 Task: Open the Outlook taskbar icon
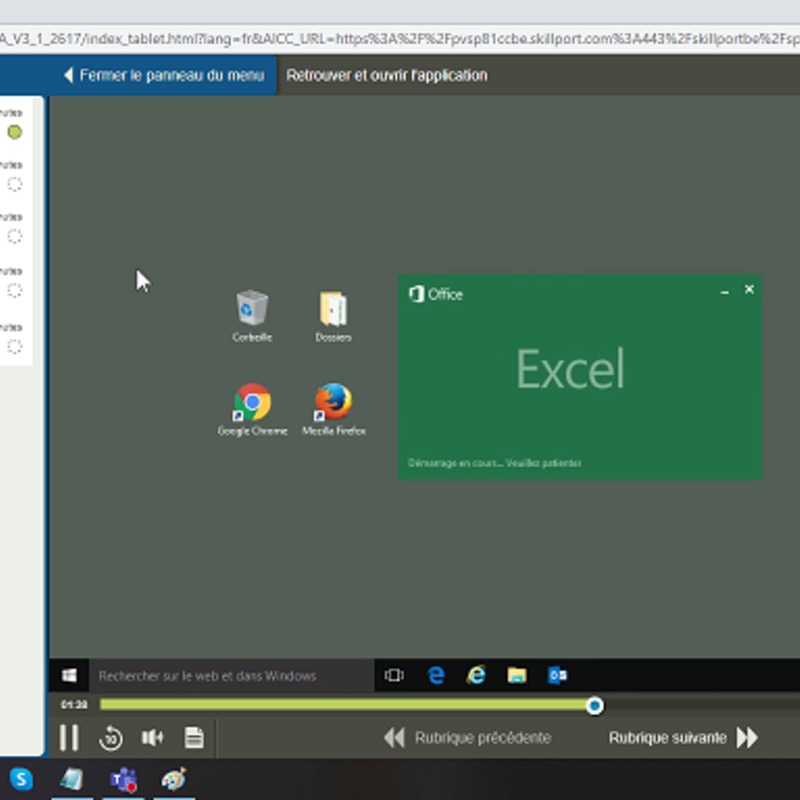[557, 676]
